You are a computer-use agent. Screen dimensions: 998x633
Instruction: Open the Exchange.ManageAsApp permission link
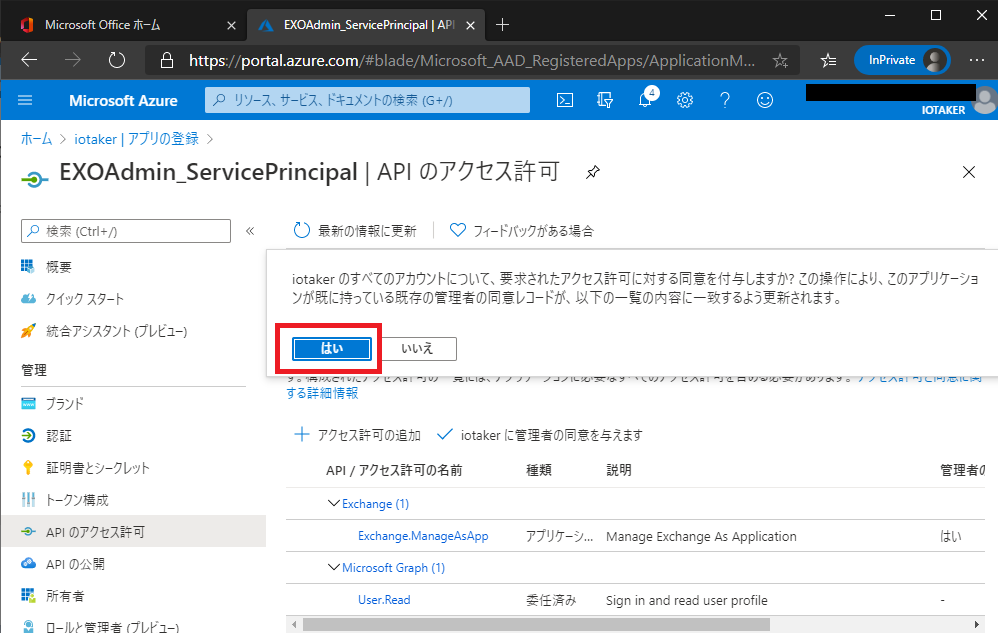tap(423, 536)
